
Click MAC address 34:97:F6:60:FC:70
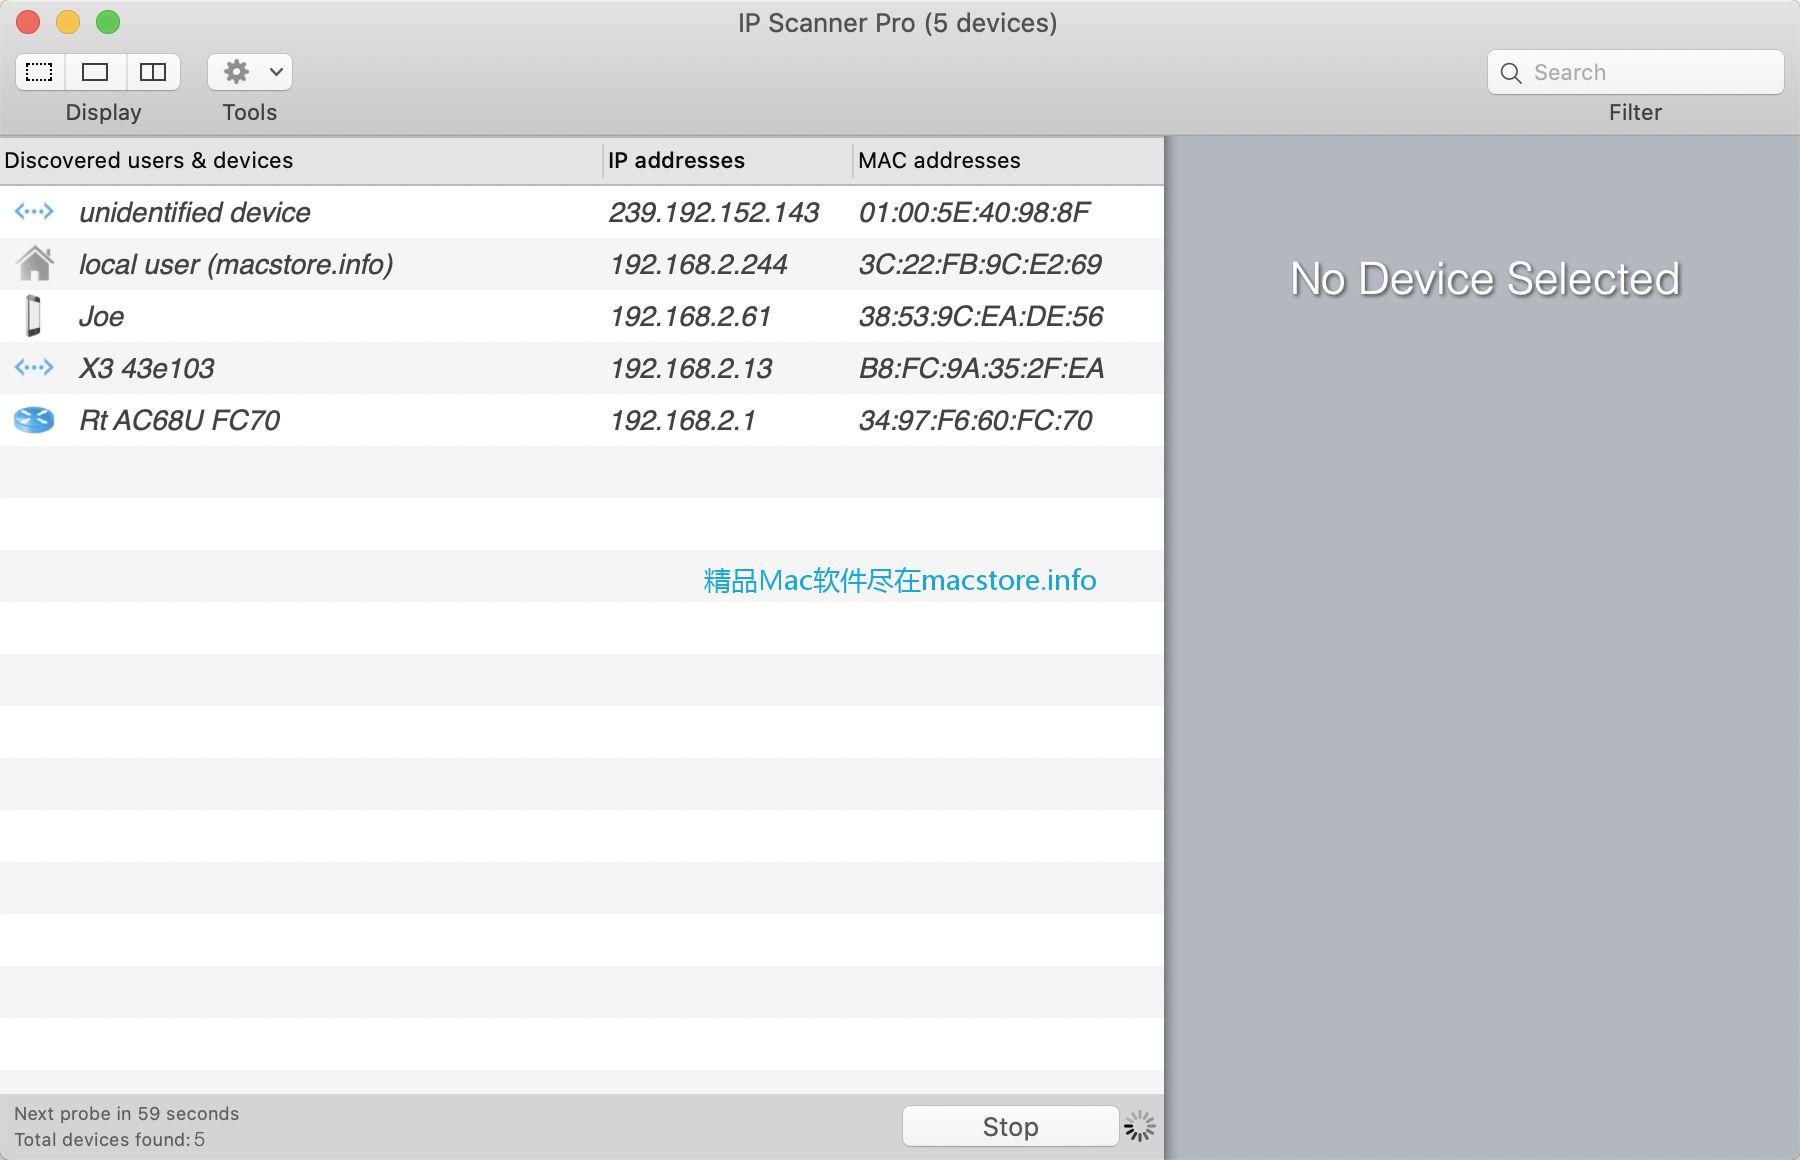pos(976,420)
